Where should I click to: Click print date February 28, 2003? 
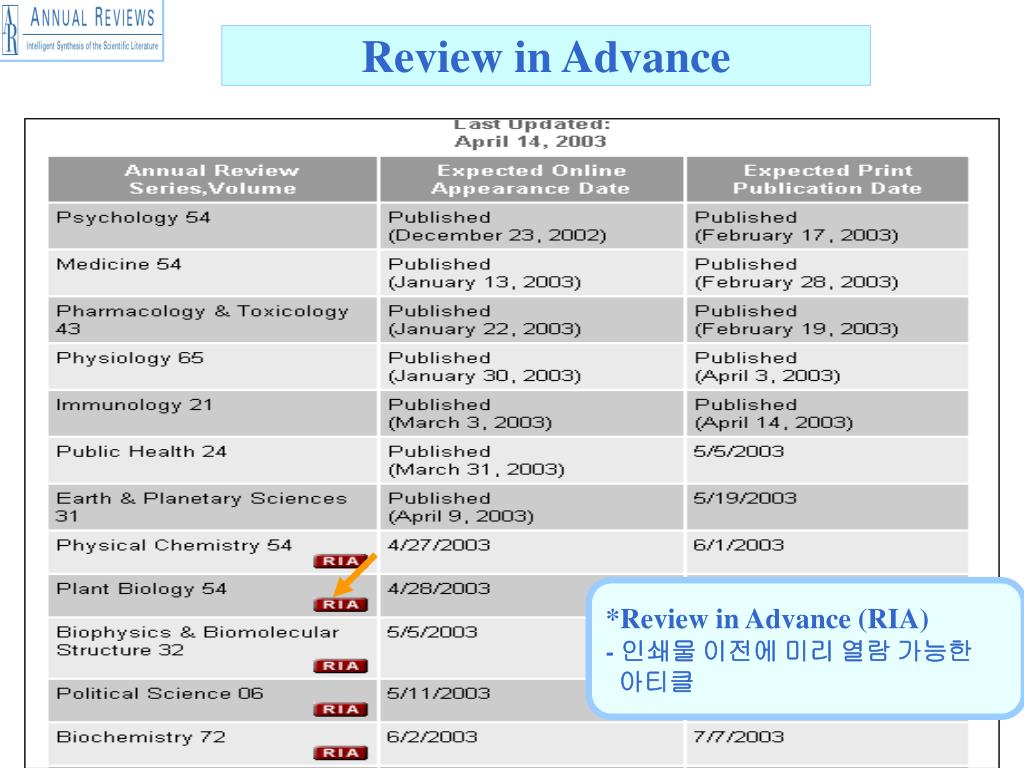point(796,283)
